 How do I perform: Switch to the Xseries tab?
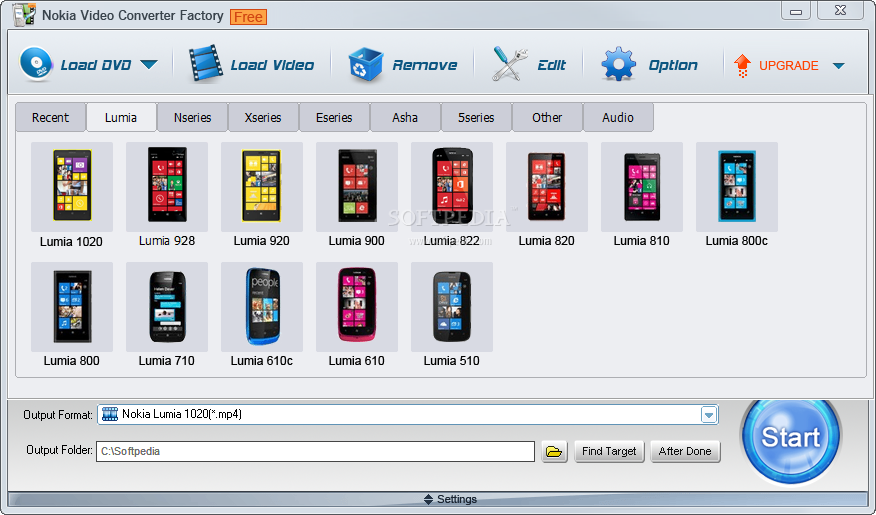click(x=263, y=117)
